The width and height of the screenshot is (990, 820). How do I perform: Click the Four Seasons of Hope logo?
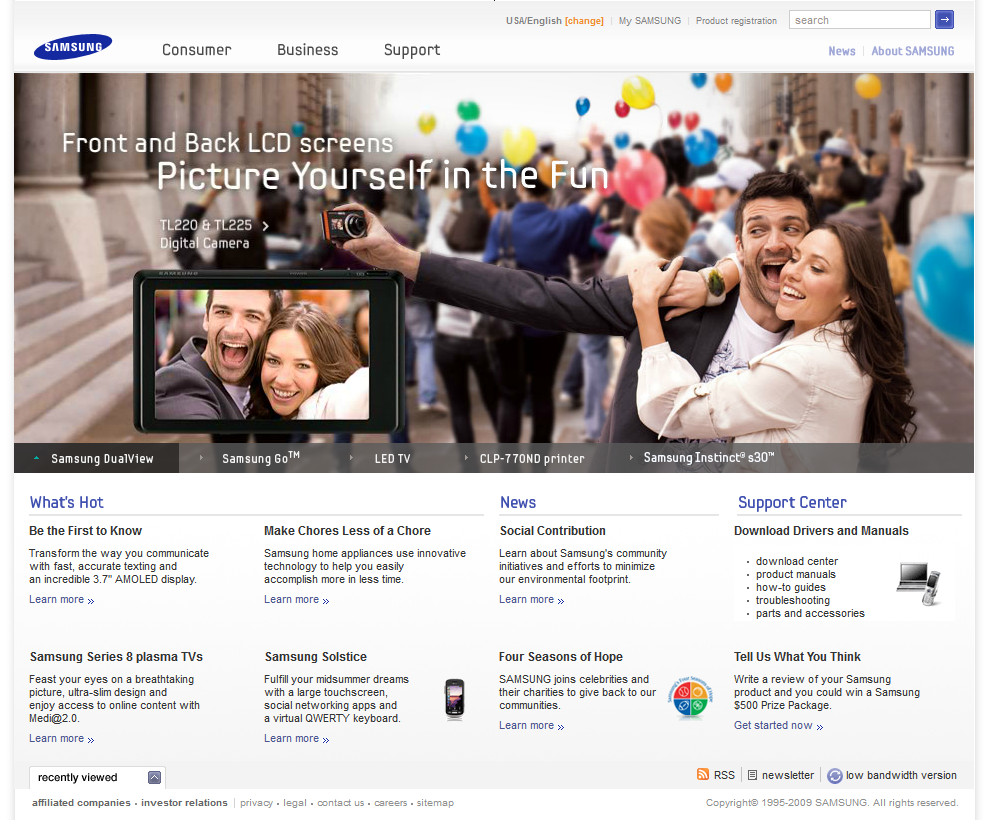[689, 698]
